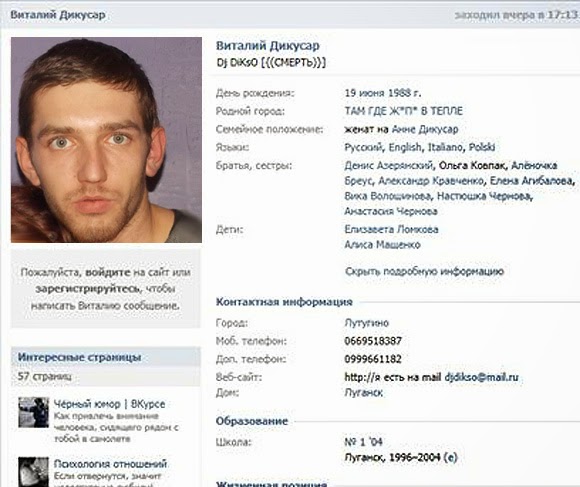Open the Чёрный юмор page thumbnail

34,412
